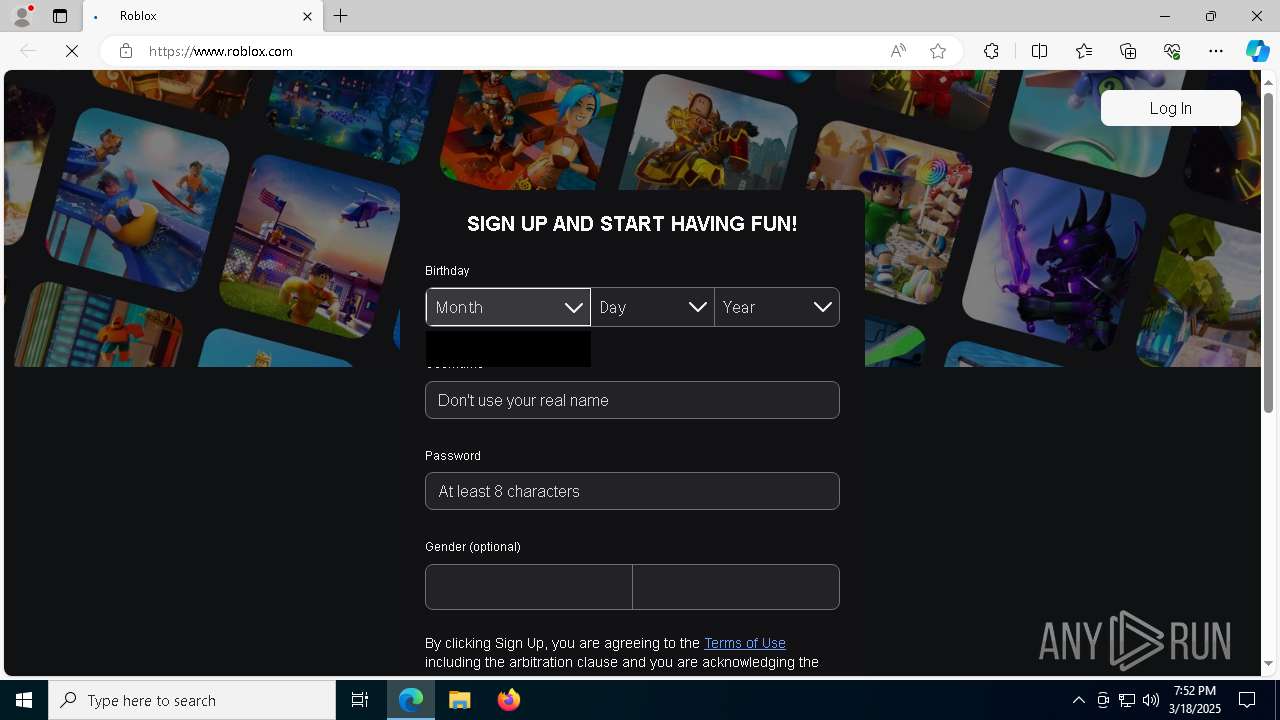This screenshot has height=720, width=1280.
Task: Select the left gender option
Action: [528, 587]
